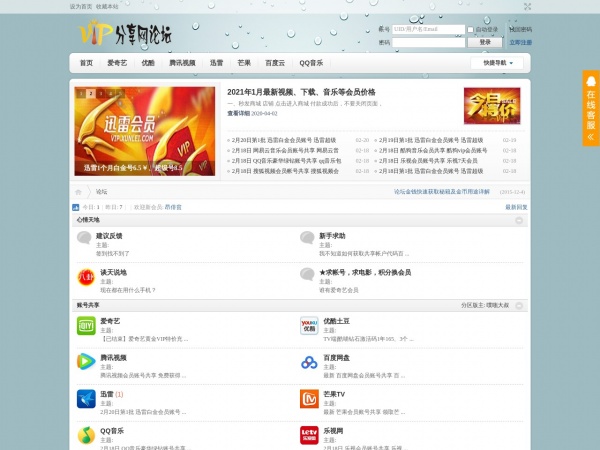
Task: Click the 新手求助 speech bubble icon
Action: click(307, 238)
